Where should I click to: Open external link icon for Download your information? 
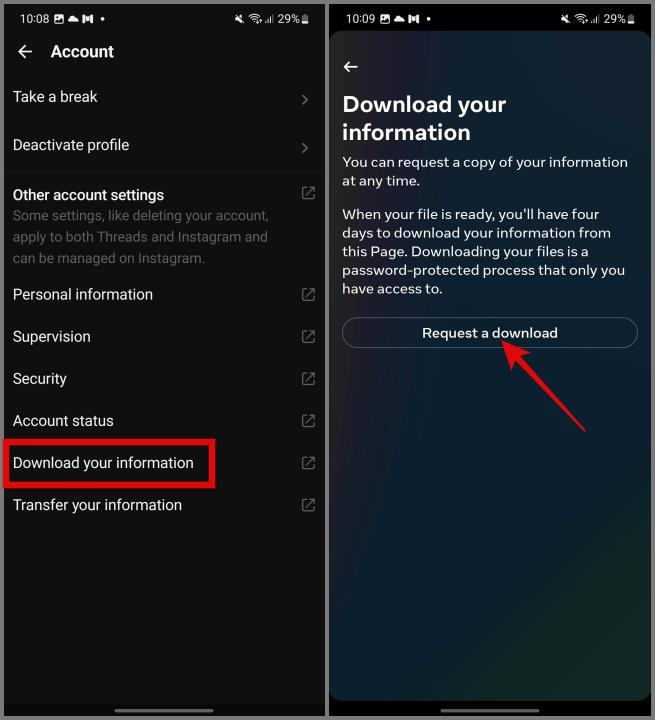(x=308, y=463)
